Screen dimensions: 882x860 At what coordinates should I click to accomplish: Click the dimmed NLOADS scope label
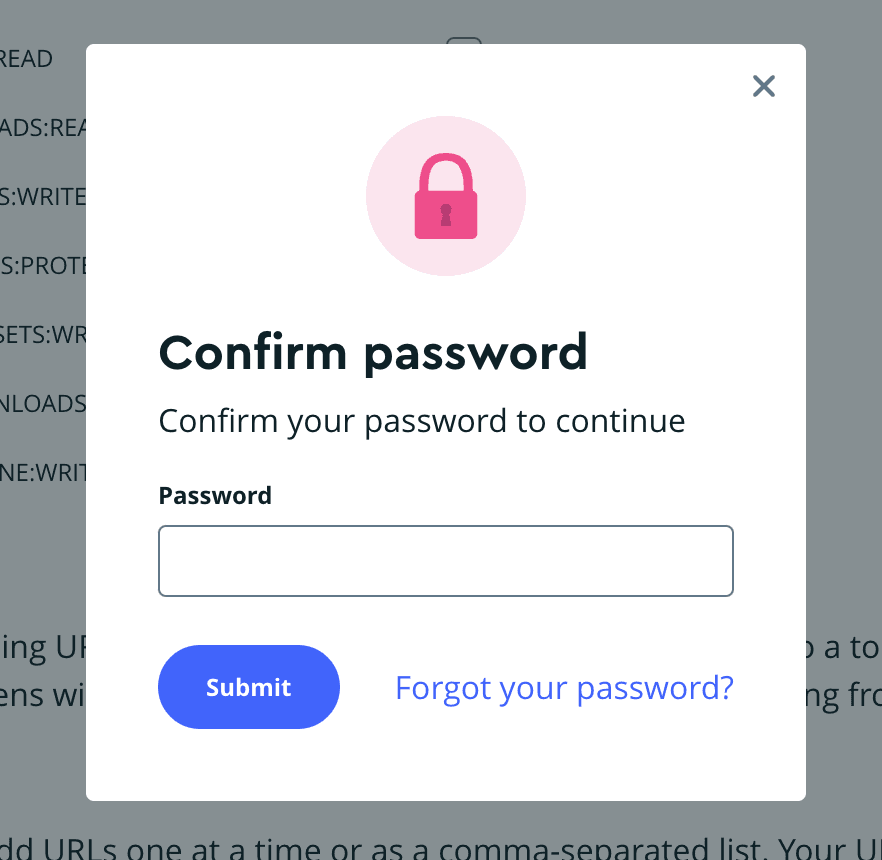coord(43,404)
